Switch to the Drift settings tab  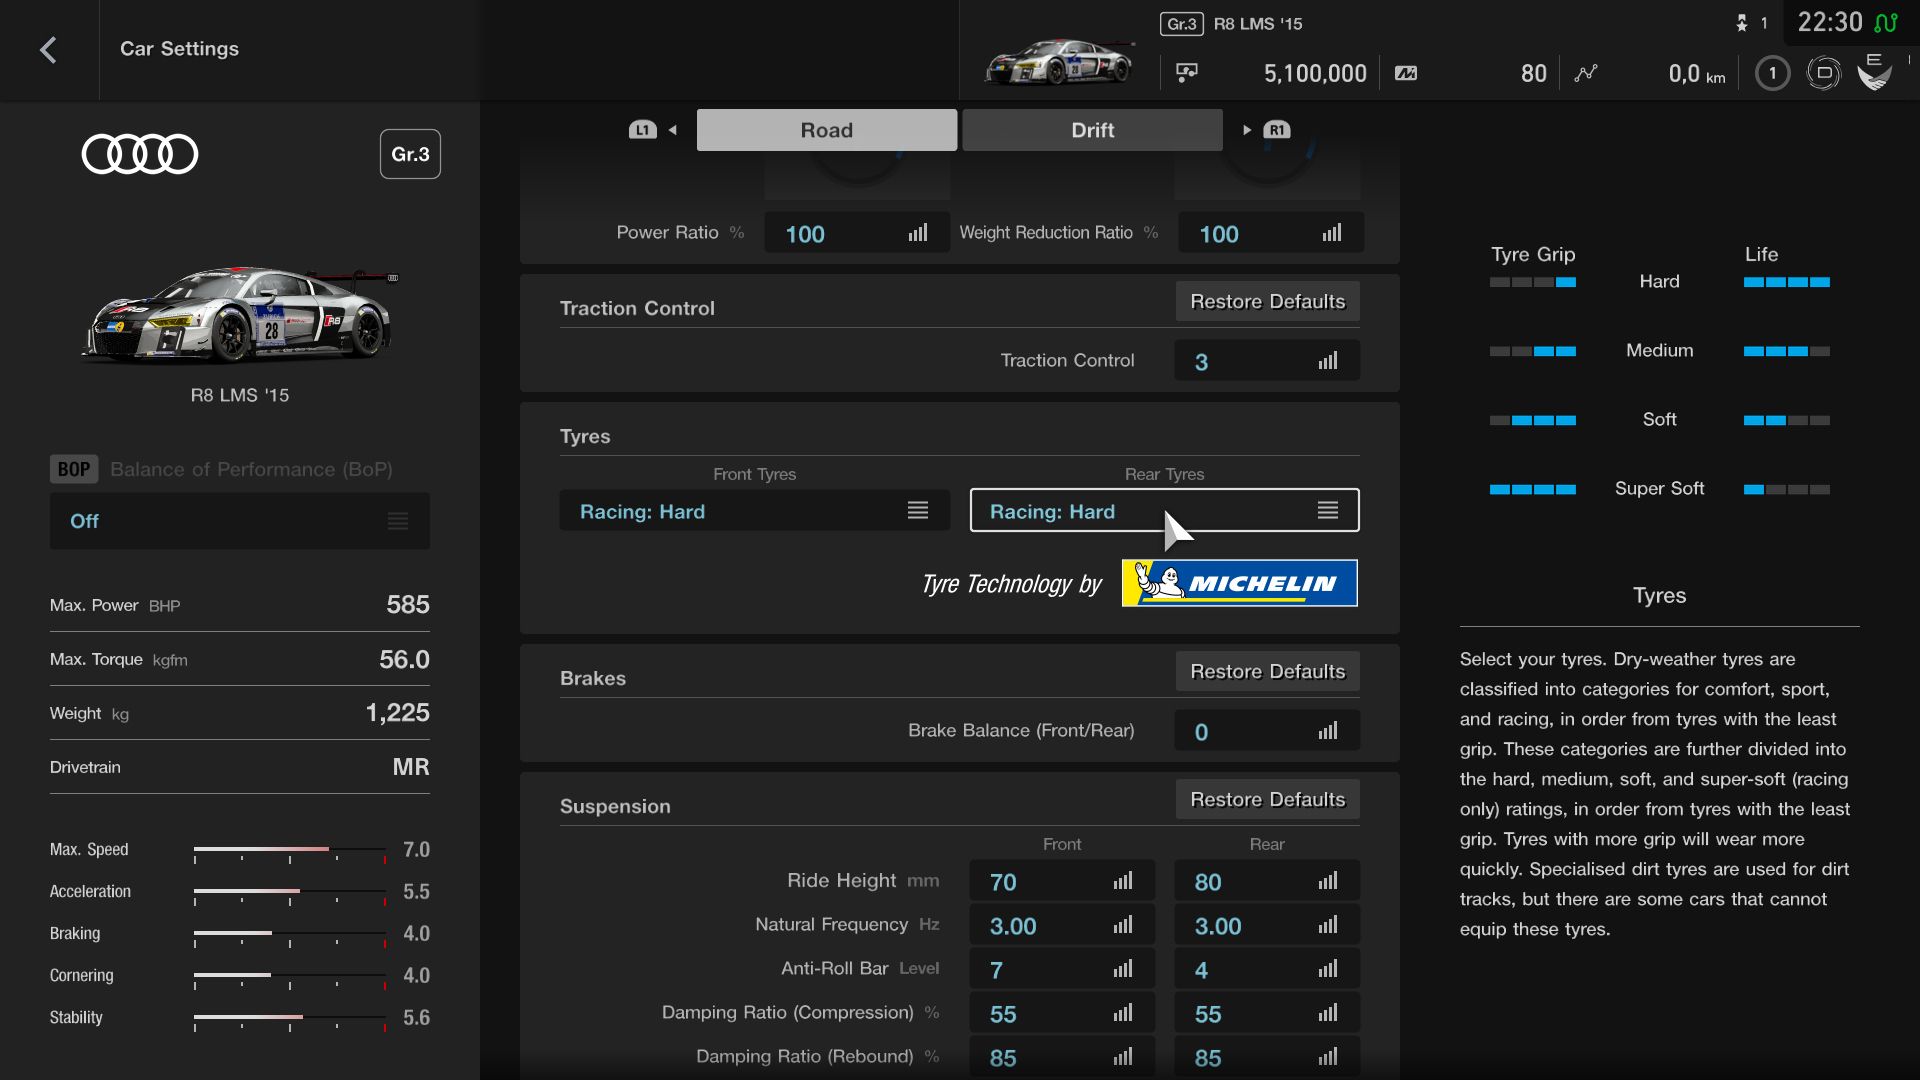click(1092, 130)
